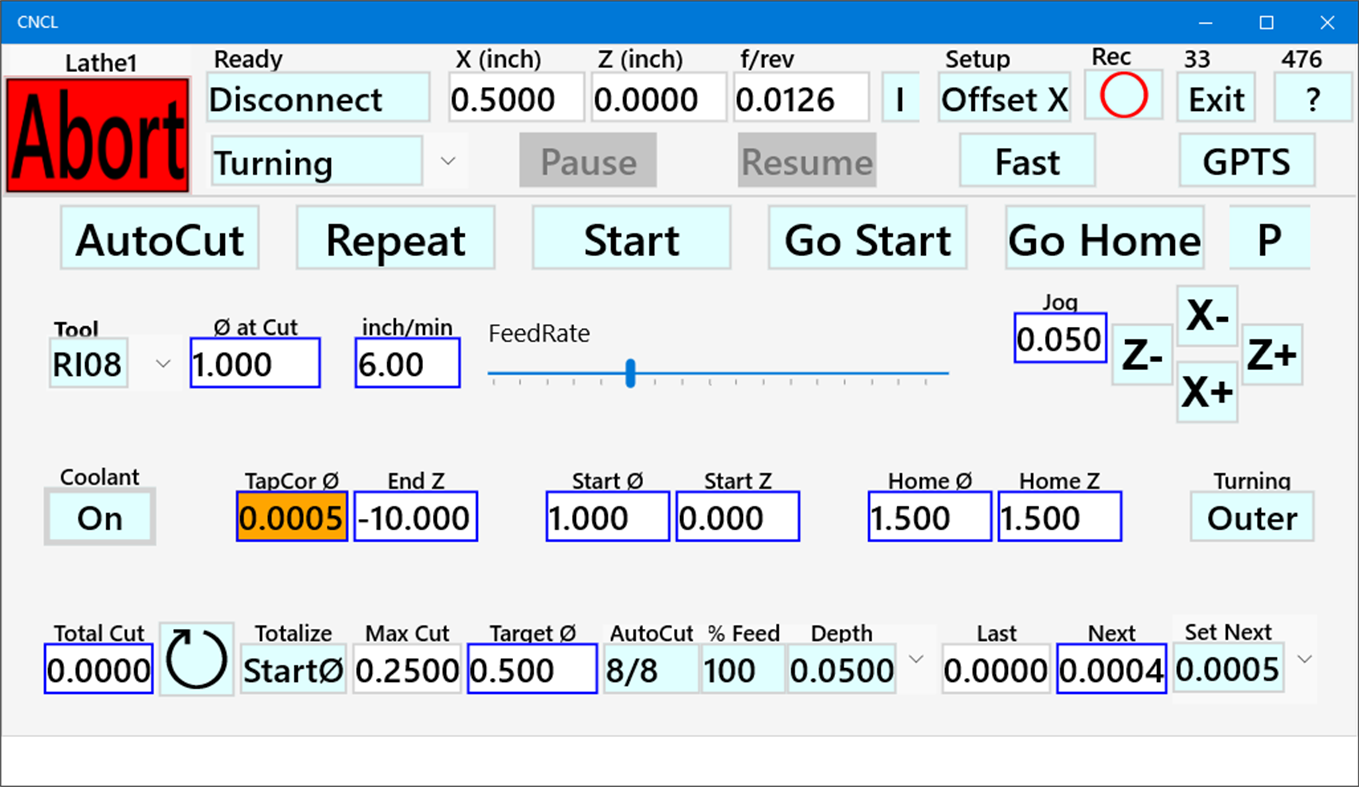Screen dimensions: 1359x787
Task: Click Go Home to return the tool
Action: click(1104, 239)
